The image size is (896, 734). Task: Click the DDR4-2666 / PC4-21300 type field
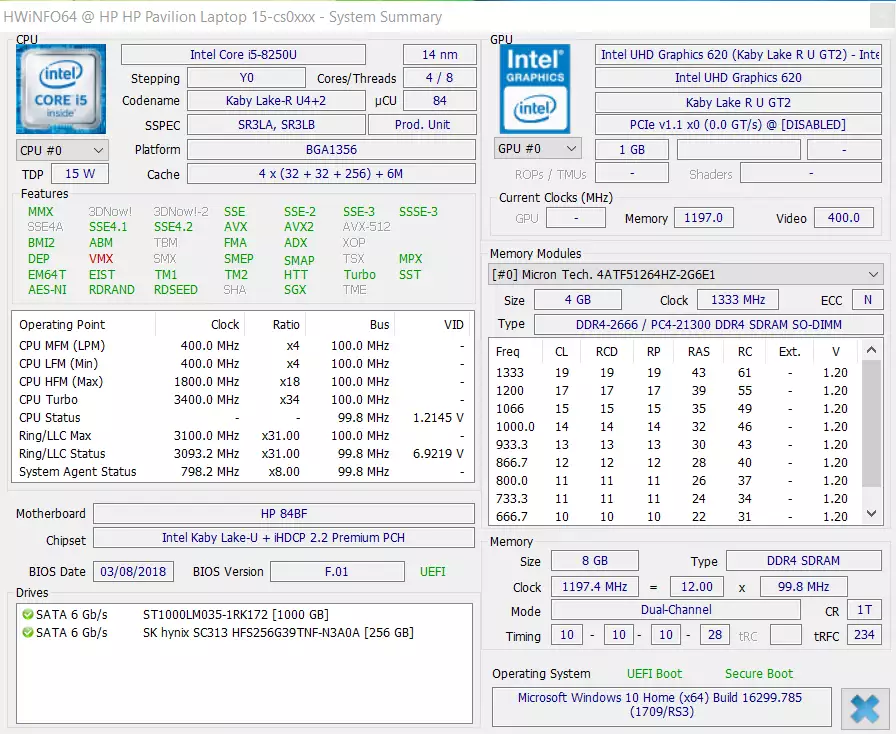[x=709, y=325]
